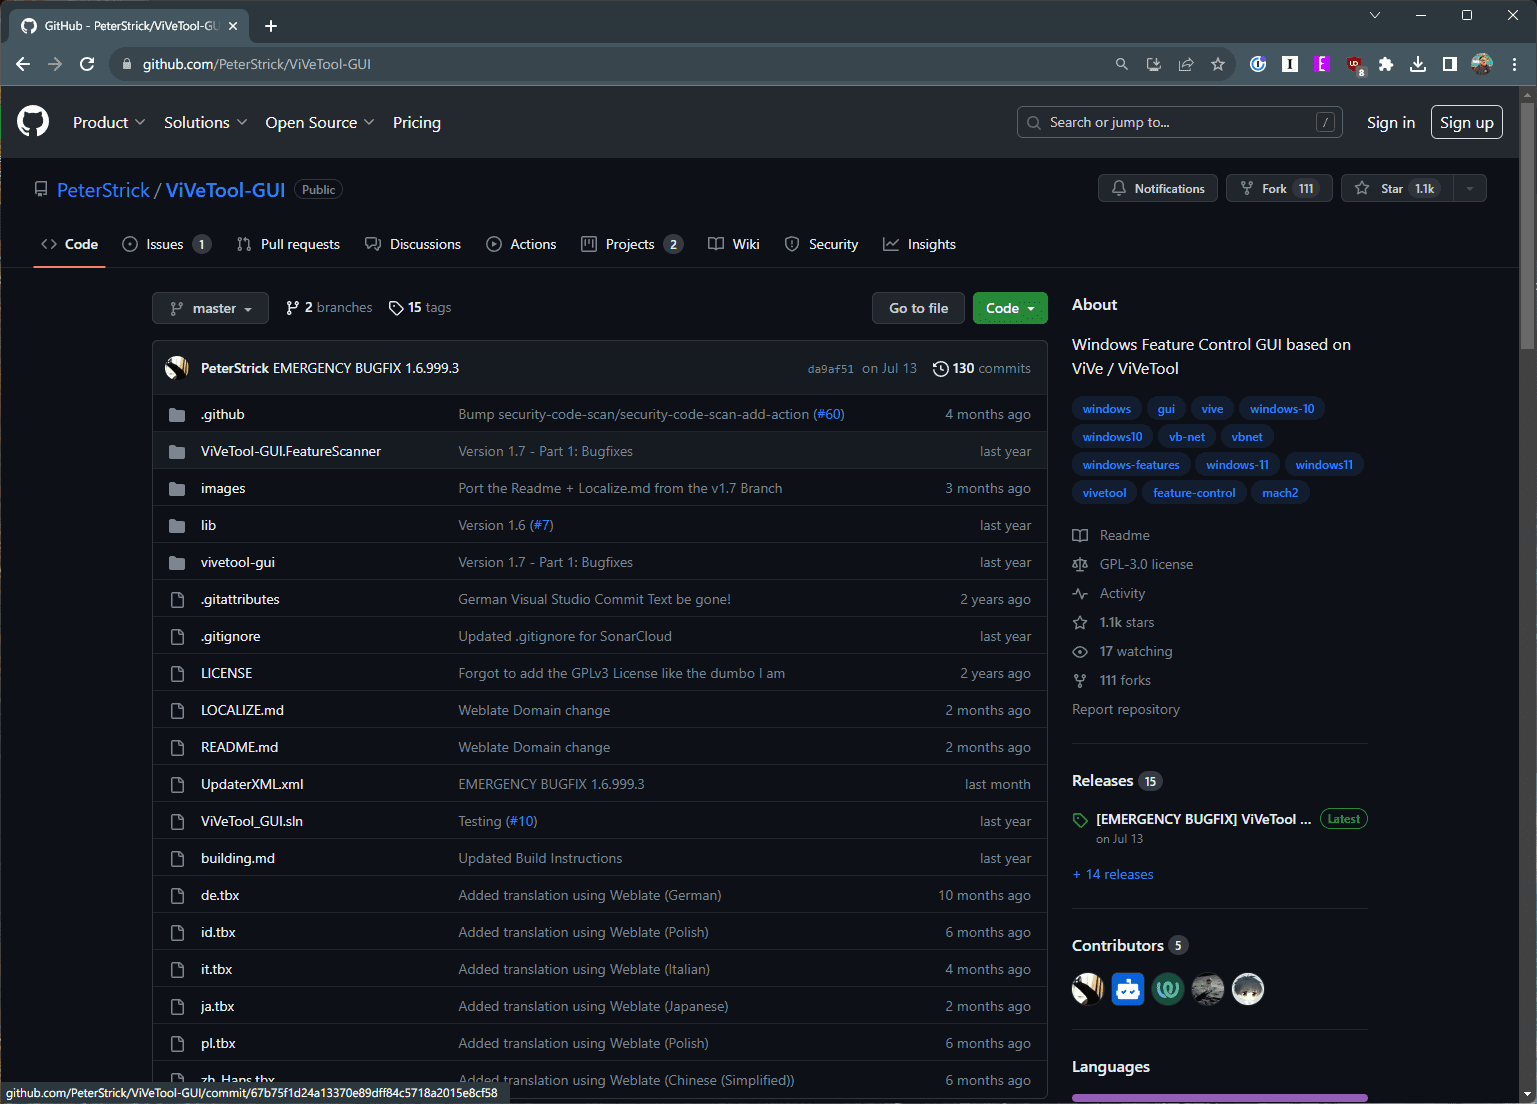Screen dimensions: 1537x1104
Task: Open browser downloads icon
Action: (1418, 64)
